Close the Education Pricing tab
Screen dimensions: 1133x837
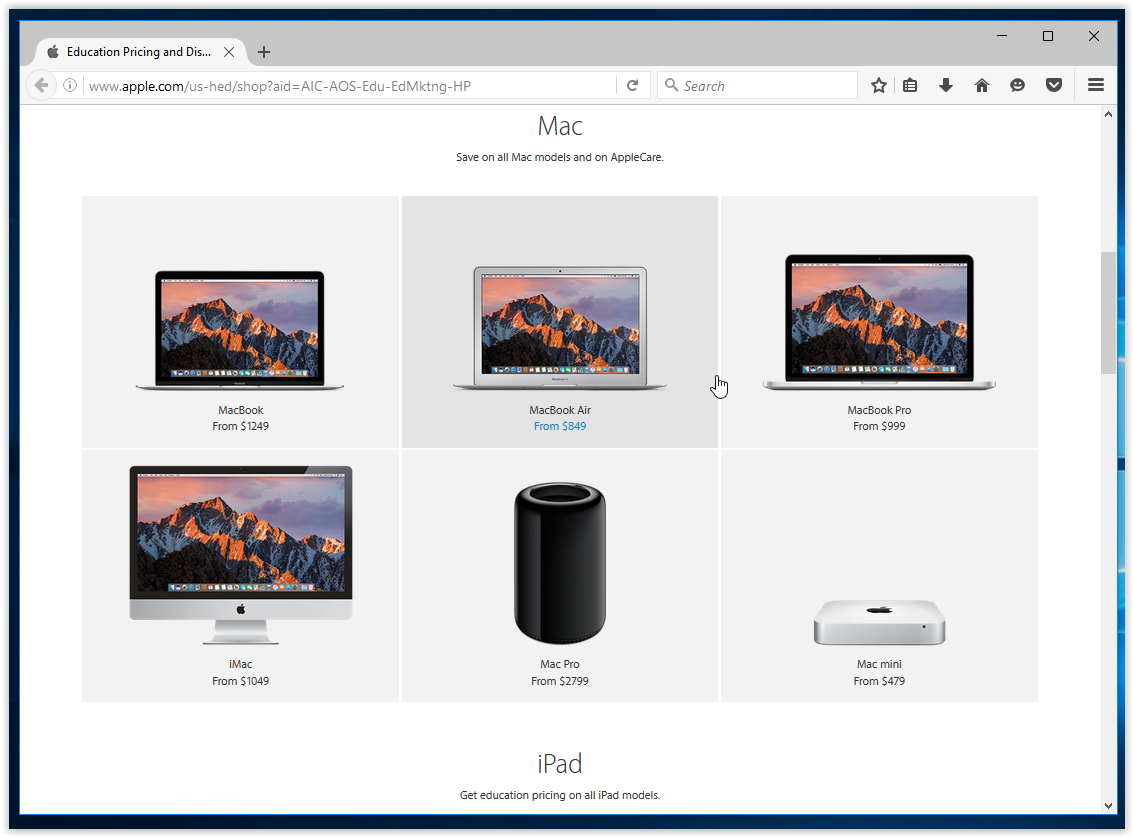(228, 52)
